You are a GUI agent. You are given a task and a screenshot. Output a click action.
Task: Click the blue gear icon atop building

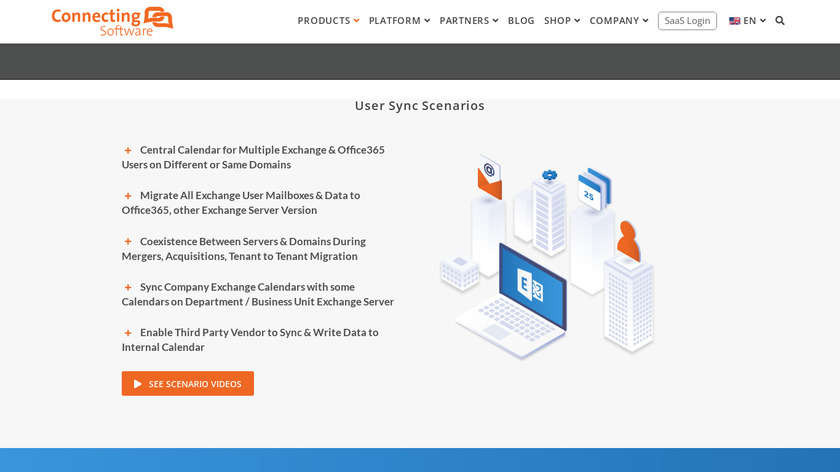pos(549,175)
